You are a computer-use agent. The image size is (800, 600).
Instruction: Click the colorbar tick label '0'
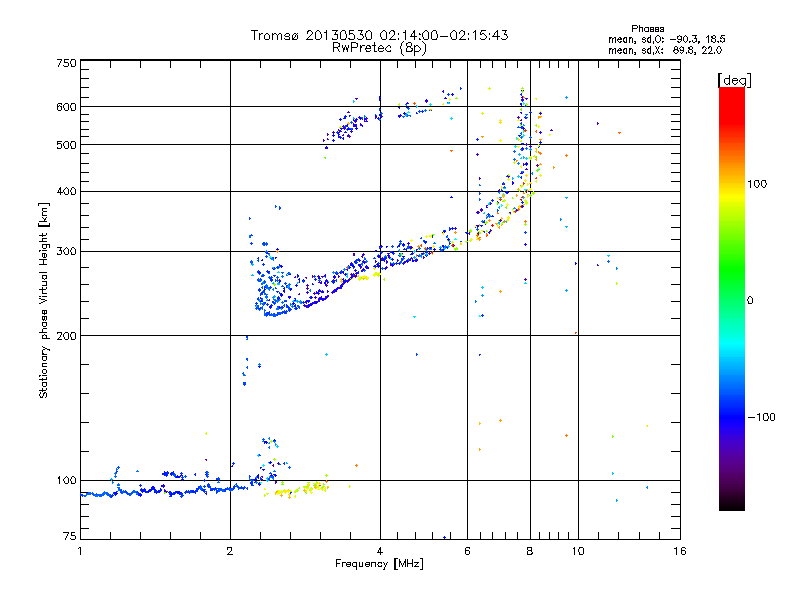(750, 301)
